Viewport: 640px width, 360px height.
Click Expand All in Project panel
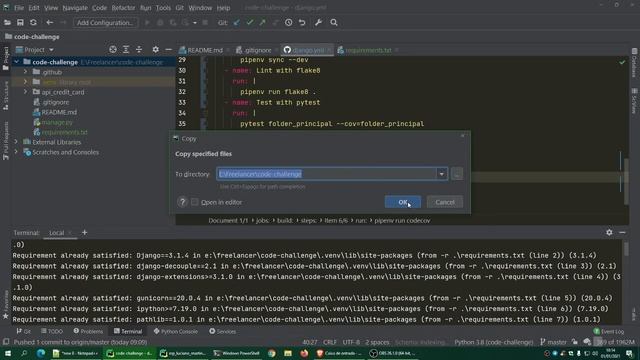126,49
